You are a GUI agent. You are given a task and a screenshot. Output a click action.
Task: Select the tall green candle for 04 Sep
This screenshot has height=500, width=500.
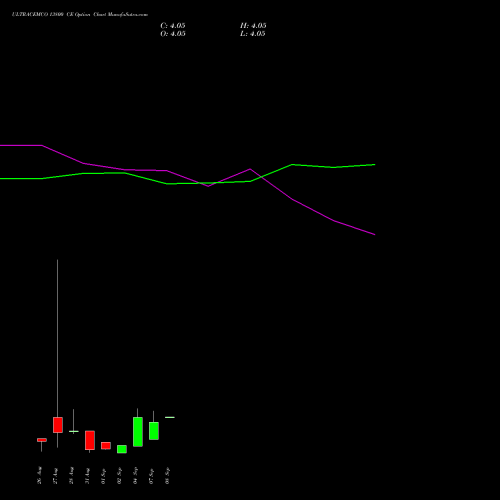[x=138, y=432]
